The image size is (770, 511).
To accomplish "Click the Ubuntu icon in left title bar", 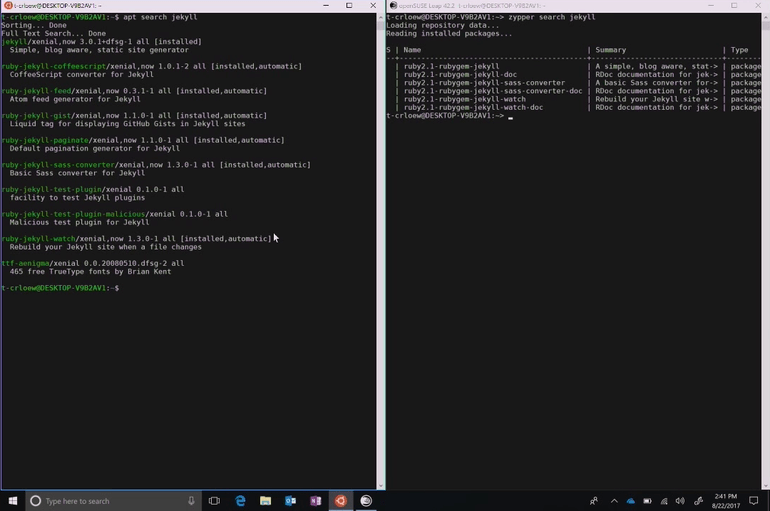I will coord(6,5).
